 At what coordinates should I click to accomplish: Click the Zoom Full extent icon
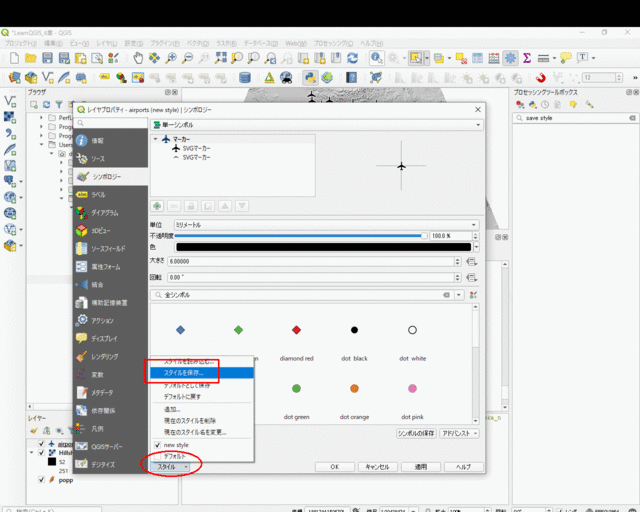[220, 58]
